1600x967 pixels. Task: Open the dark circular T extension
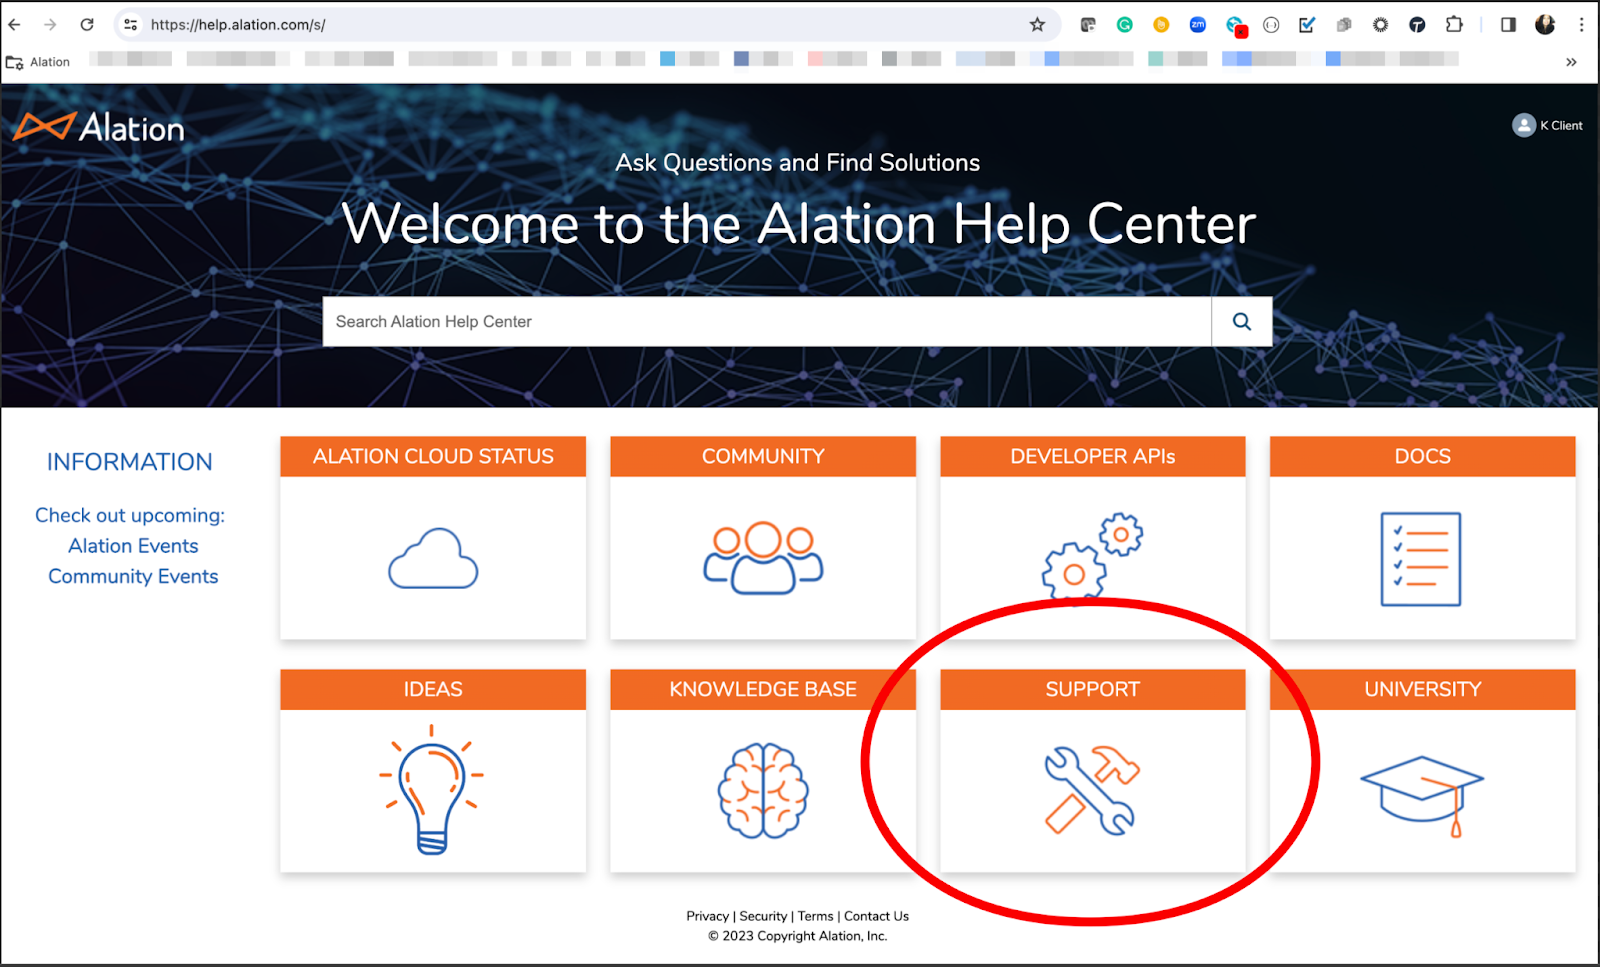(1417, 25)
